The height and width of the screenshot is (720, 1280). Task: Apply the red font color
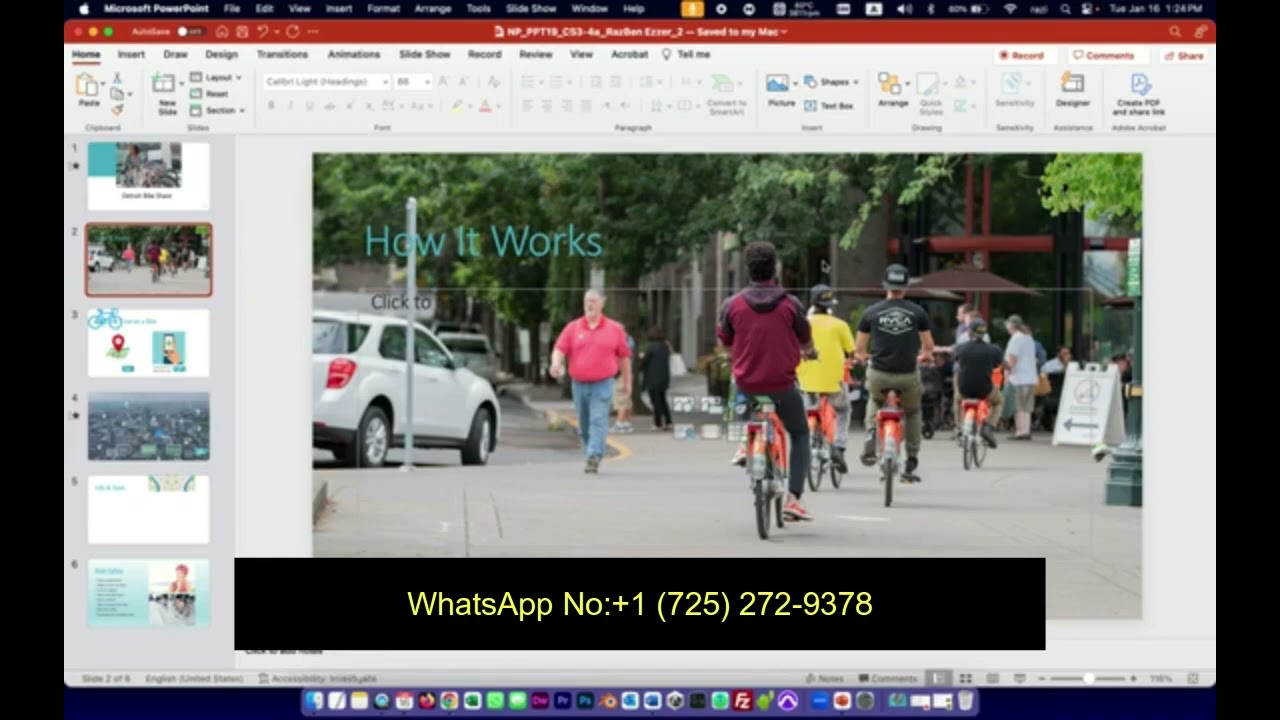click(x=485, y=105)
